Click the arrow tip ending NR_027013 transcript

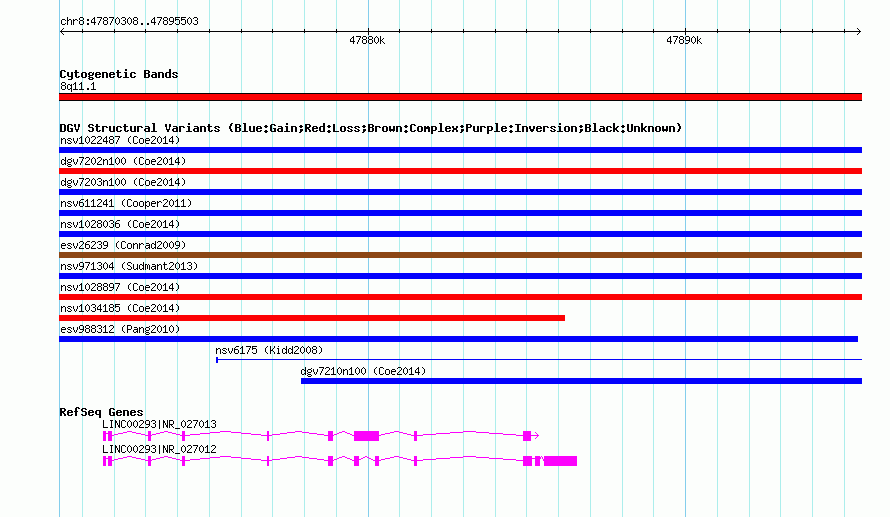536,436
